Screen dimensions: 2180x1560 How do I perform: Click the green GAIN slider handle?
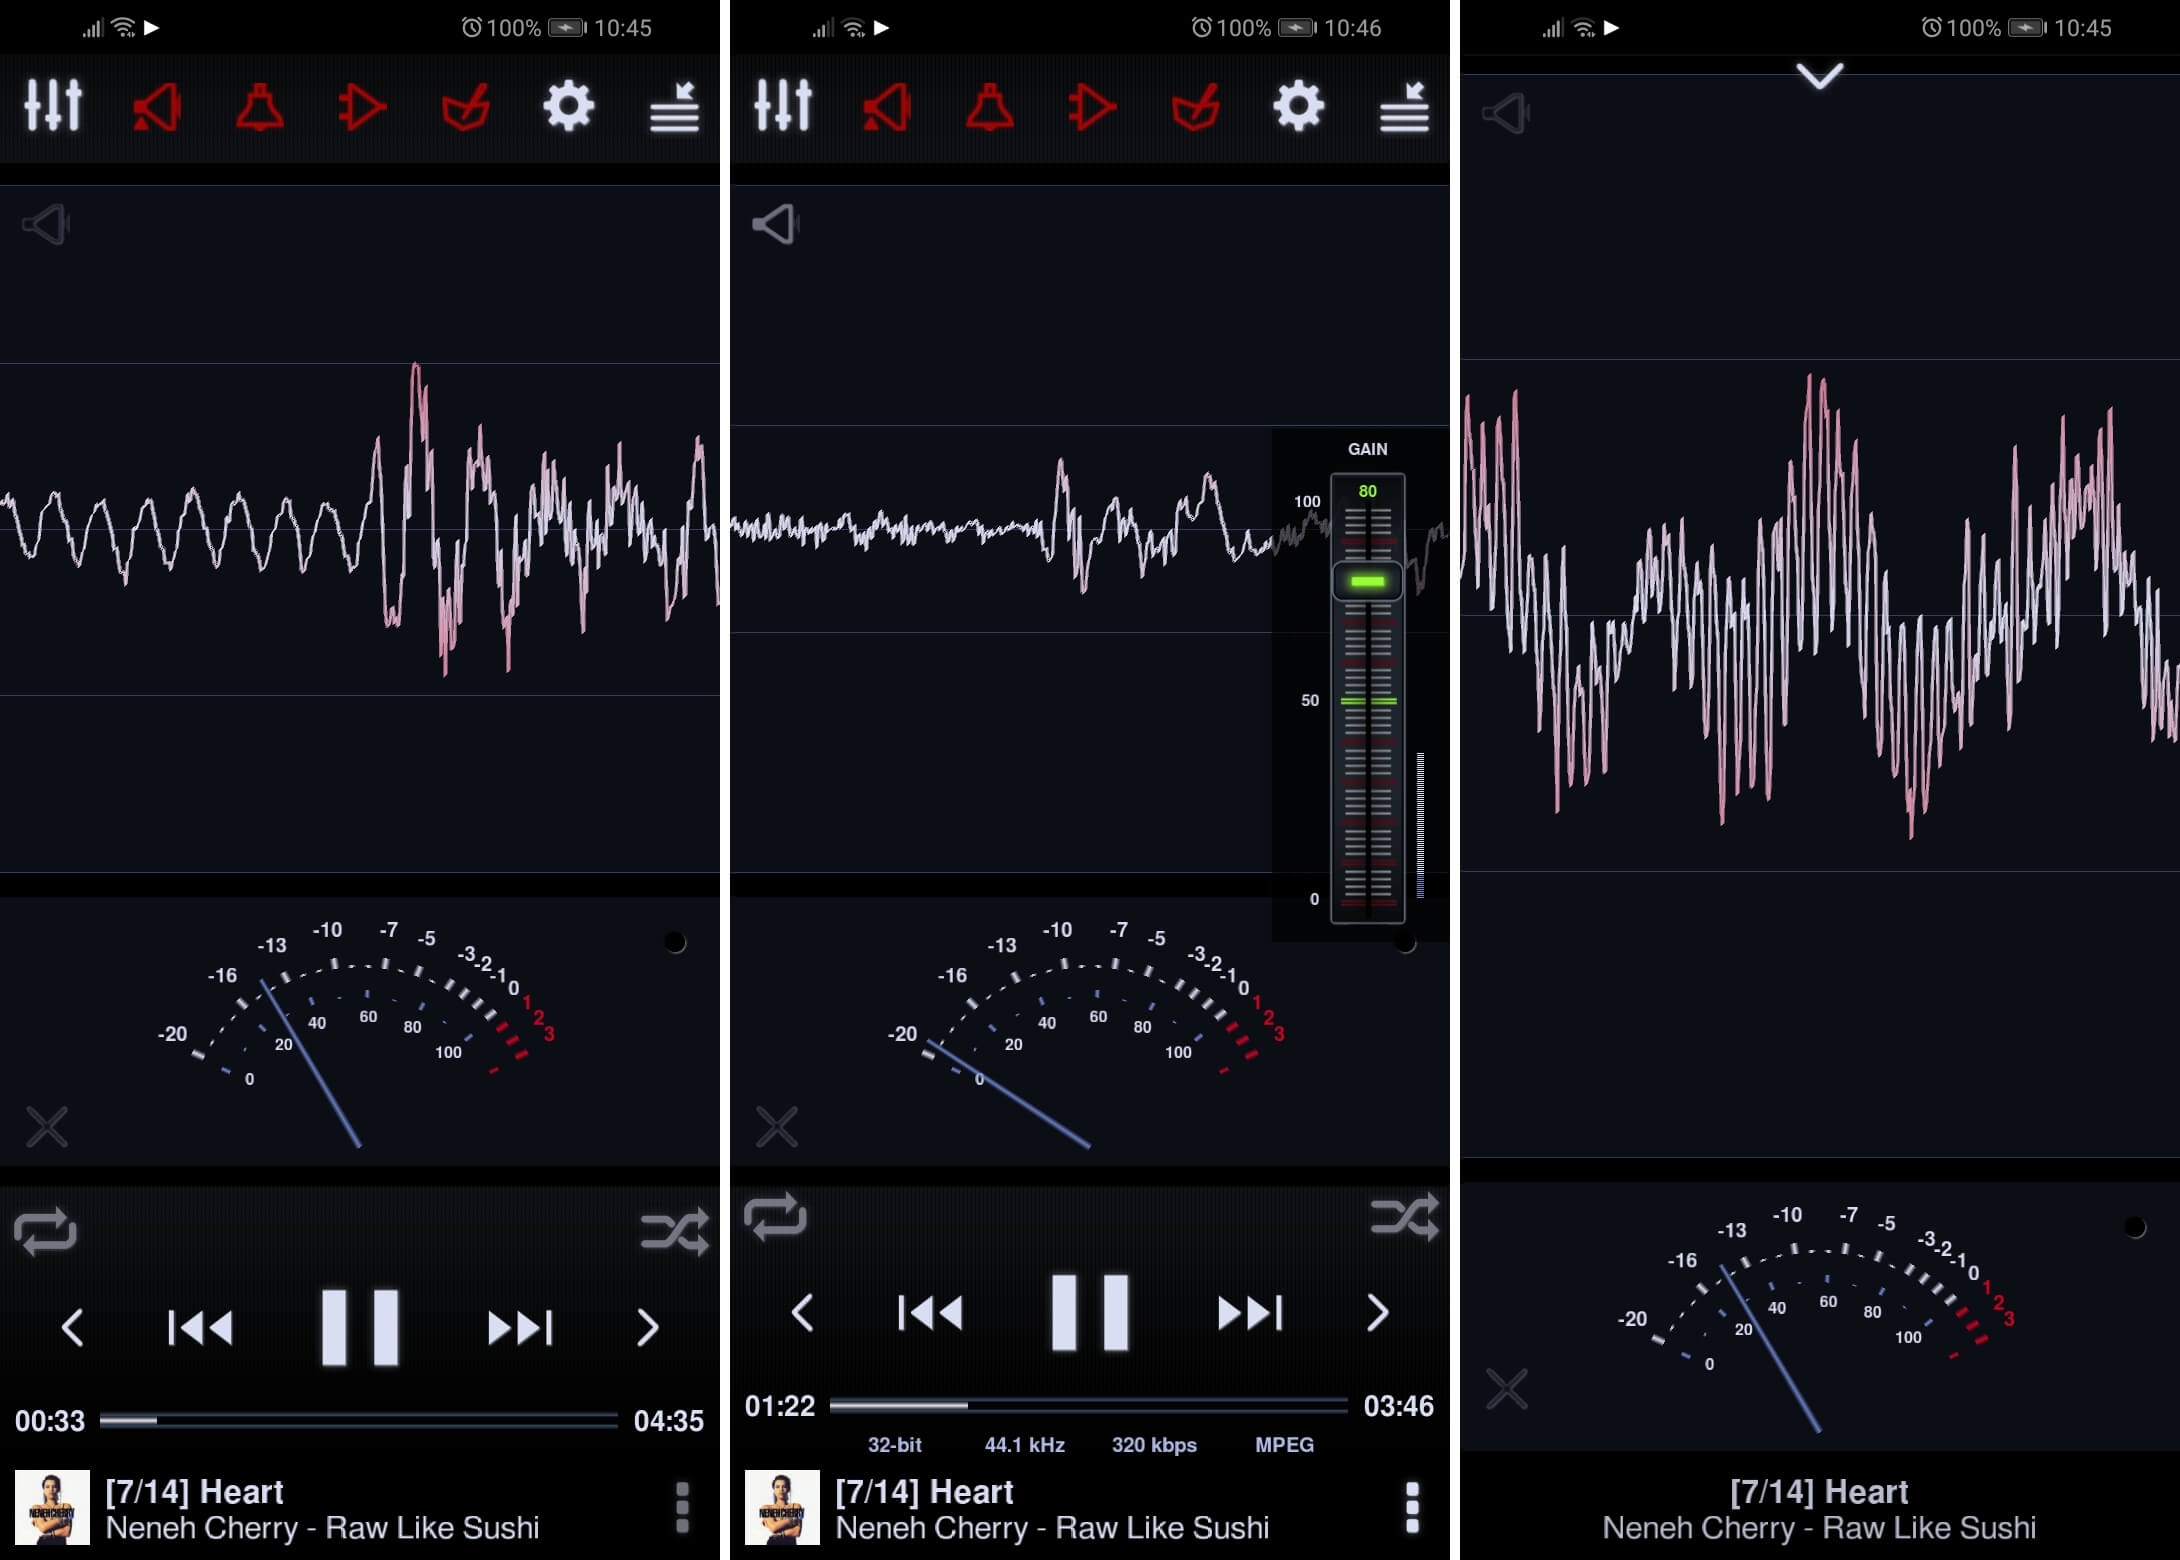tap(1367, 581)
